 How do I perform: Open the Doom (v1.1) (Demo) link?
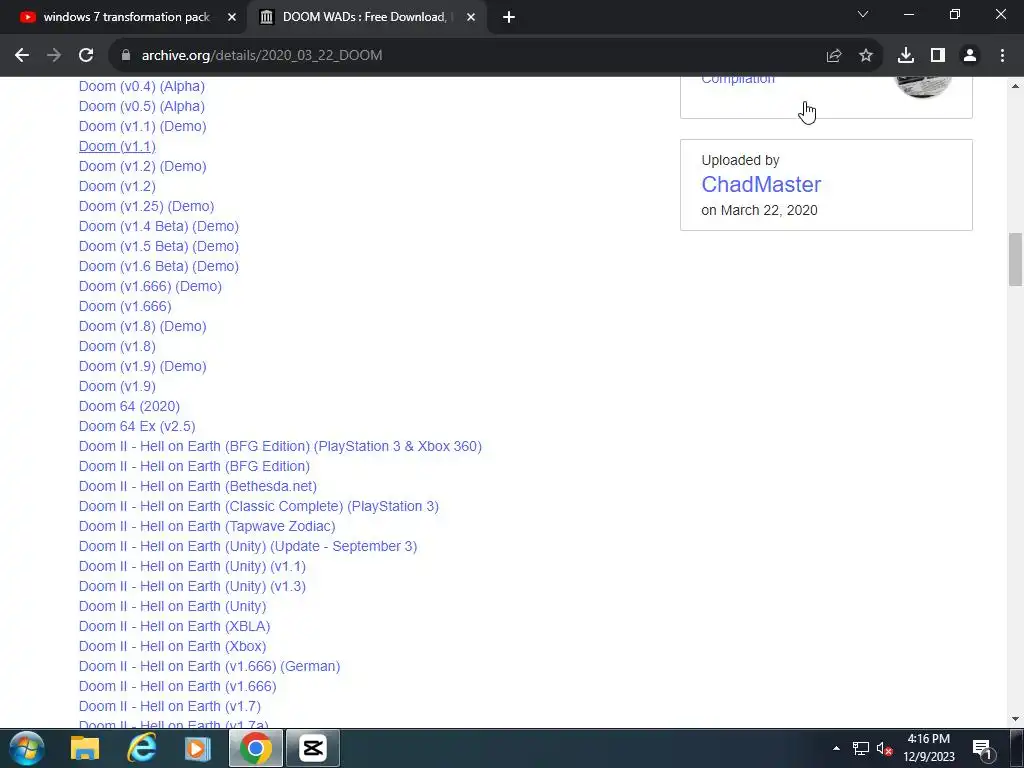[142, 127]
